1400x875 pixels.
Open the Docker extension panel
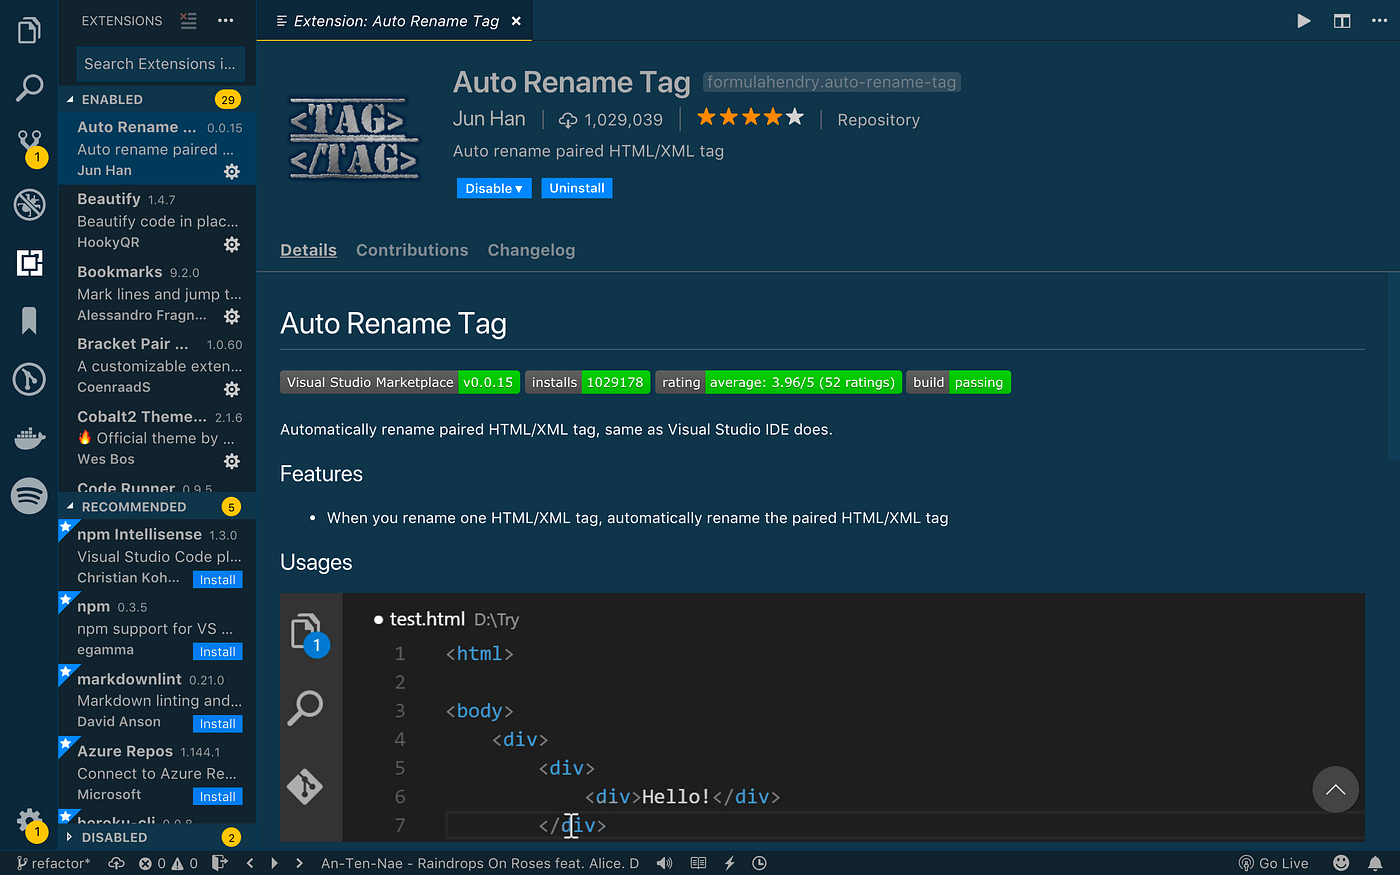[x=29, y=437]
